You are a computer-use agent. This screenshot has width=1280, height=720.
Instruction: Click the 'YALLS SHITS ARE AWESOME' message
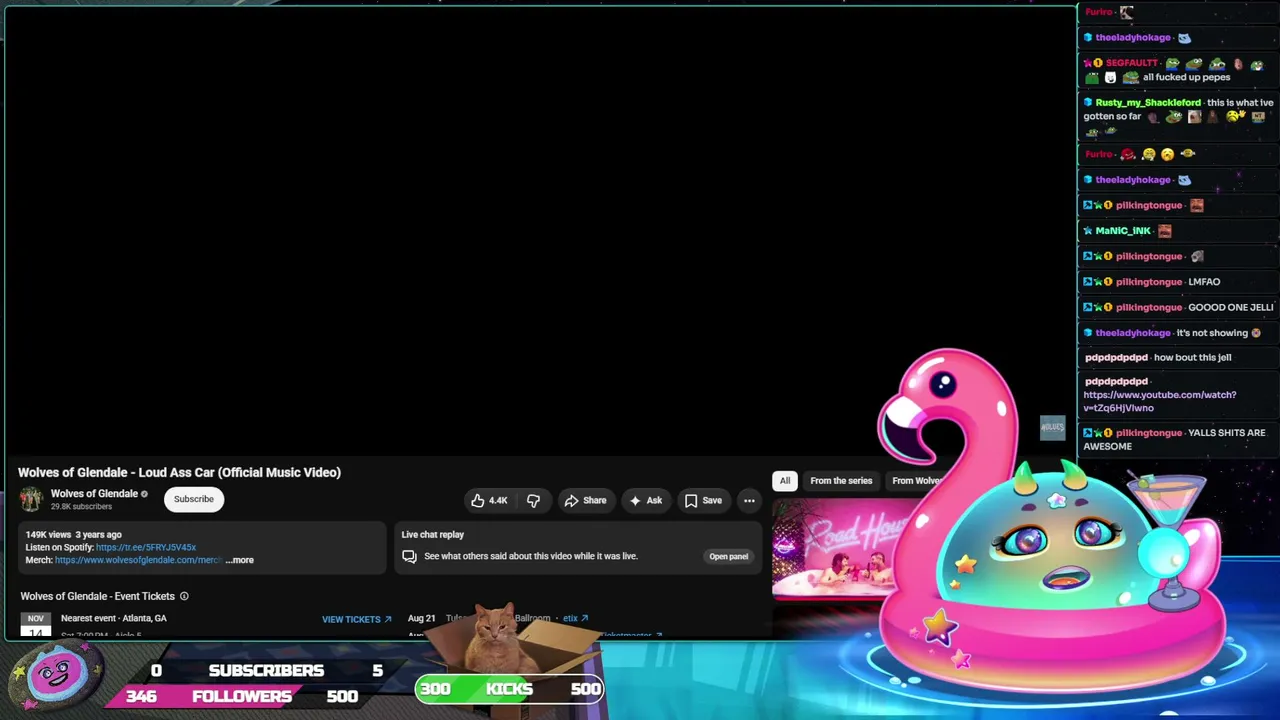[1175, 439]
